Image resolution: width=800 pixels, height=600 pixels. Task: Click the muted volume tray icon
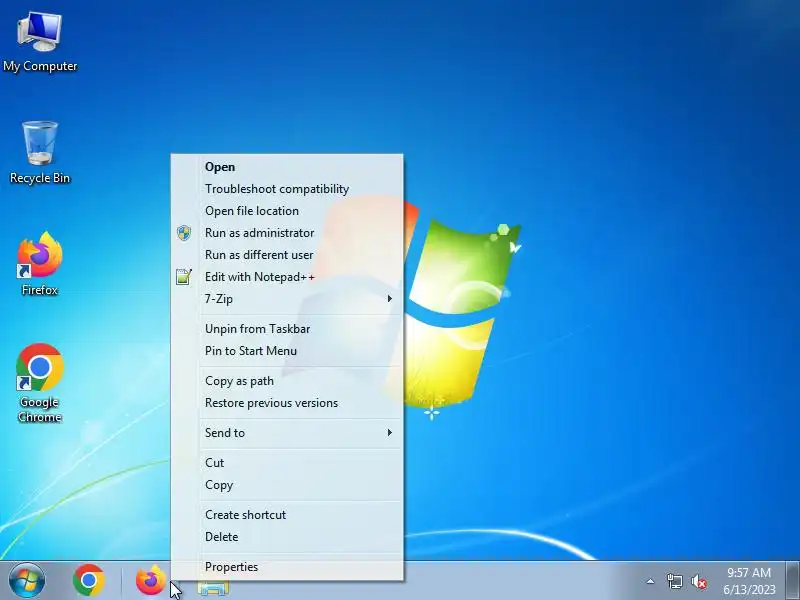point(699,581)
